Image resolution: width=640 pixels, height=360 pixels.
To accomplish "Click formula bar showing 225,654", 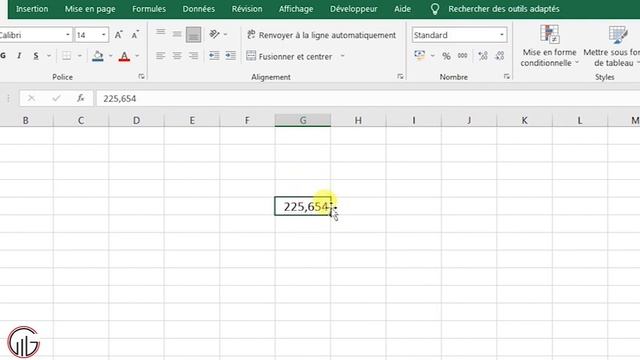I will click(367, 98).
